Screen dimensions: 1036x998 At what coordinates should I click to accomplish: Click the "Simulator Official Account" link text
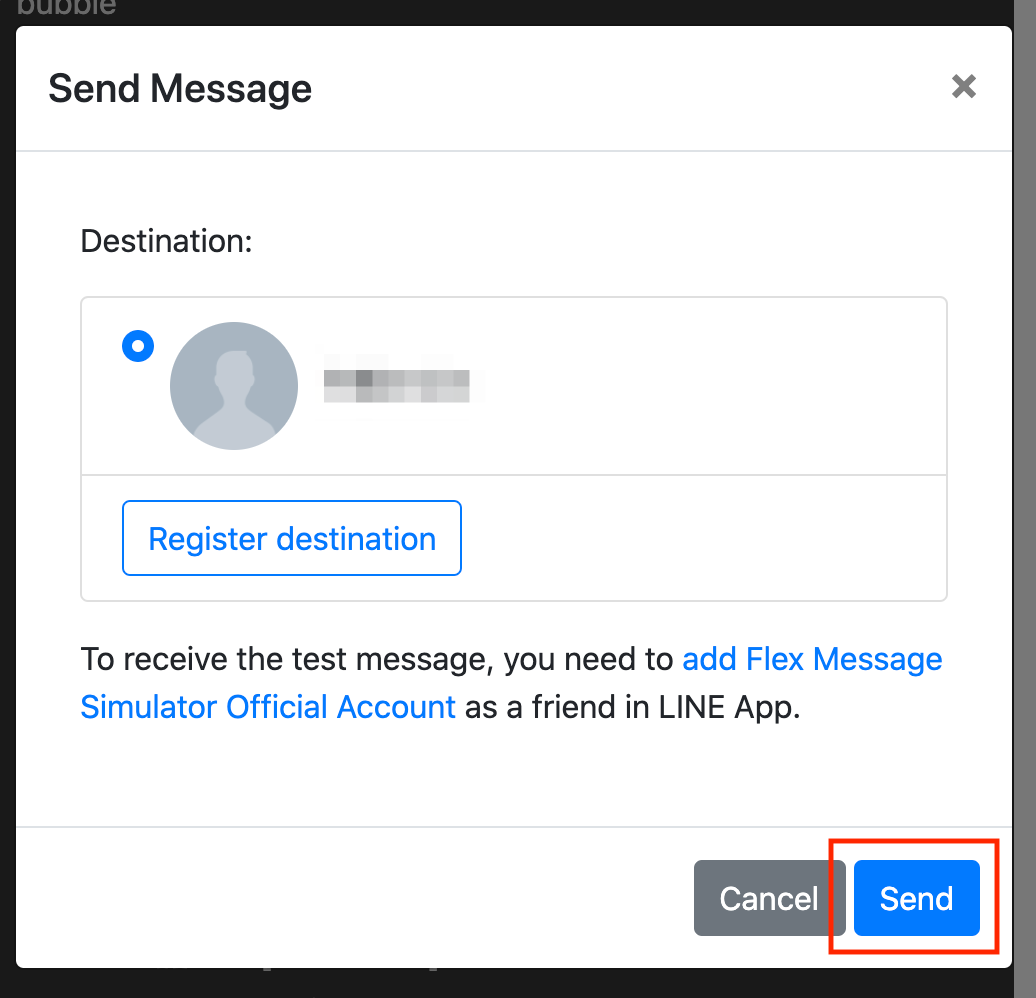pyautogui.click(x=268, y=707)
